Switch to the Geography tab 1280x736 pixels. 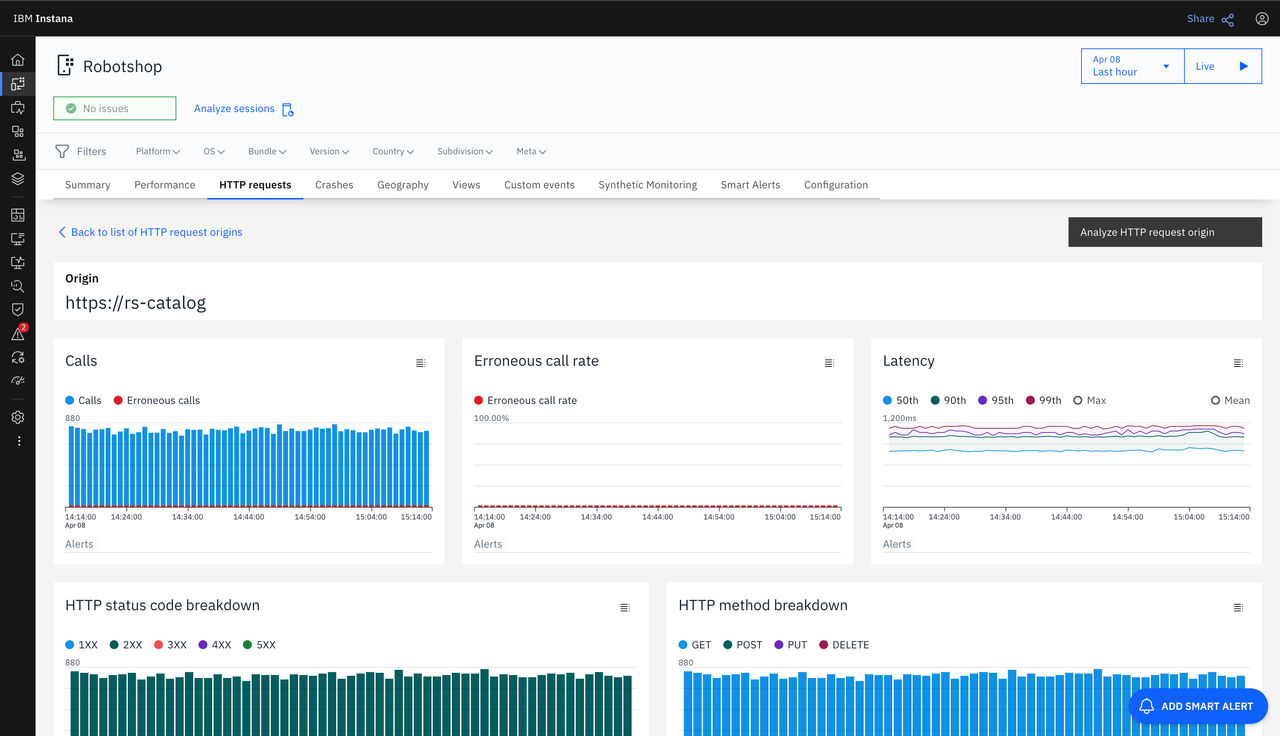point(403,185)
